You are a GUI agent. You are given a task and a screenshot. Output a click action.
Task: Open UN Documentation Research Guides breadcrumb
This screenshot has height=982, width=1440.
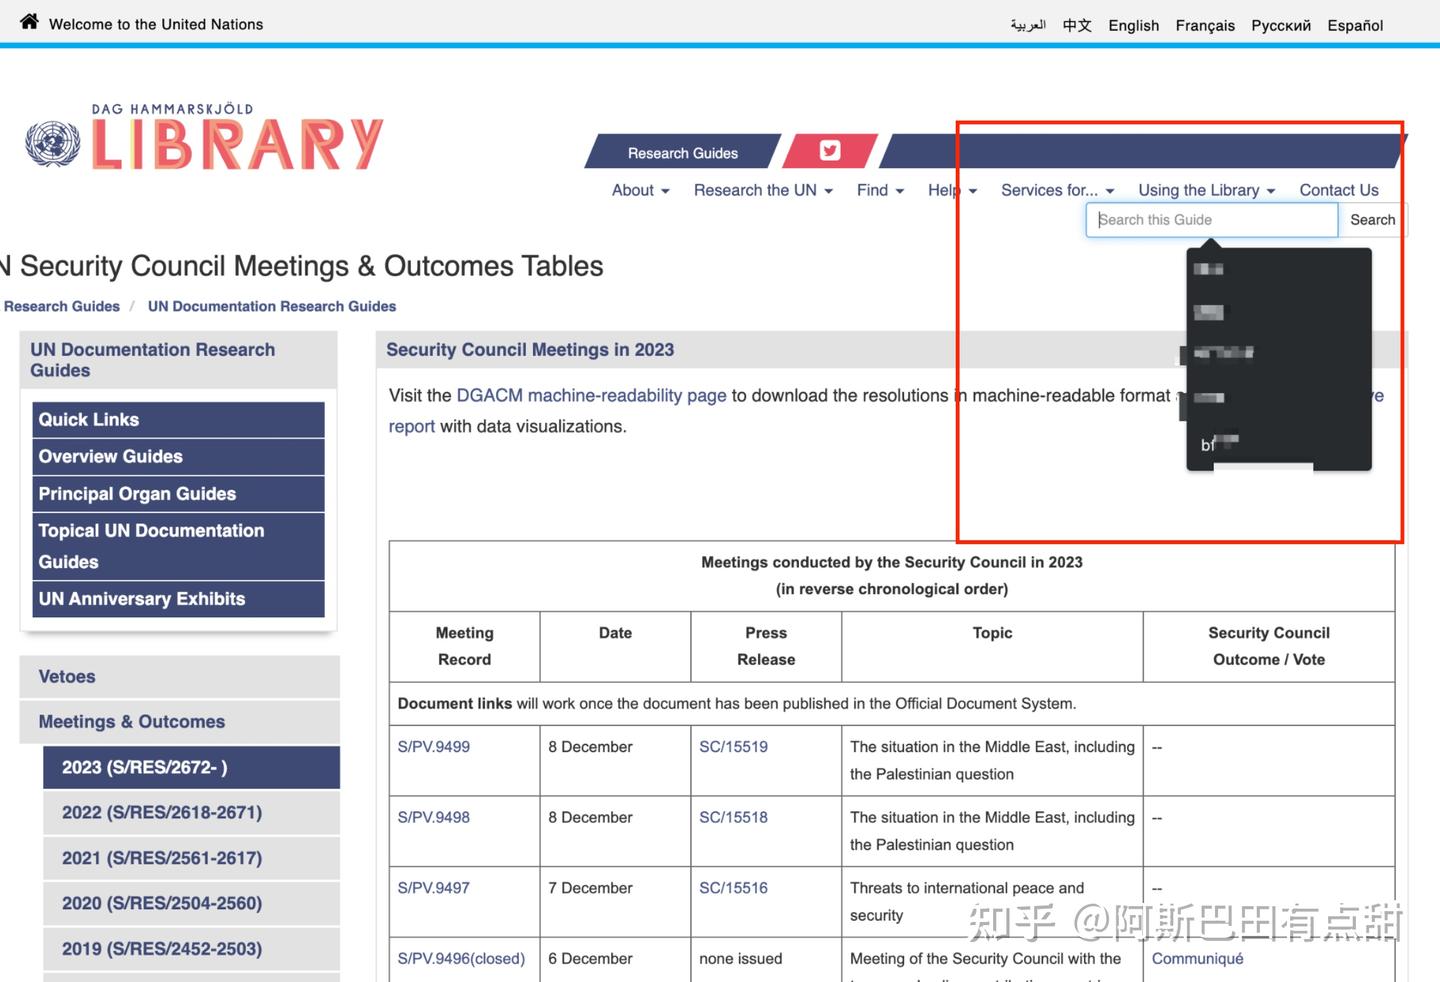click(x=272, y=306)
